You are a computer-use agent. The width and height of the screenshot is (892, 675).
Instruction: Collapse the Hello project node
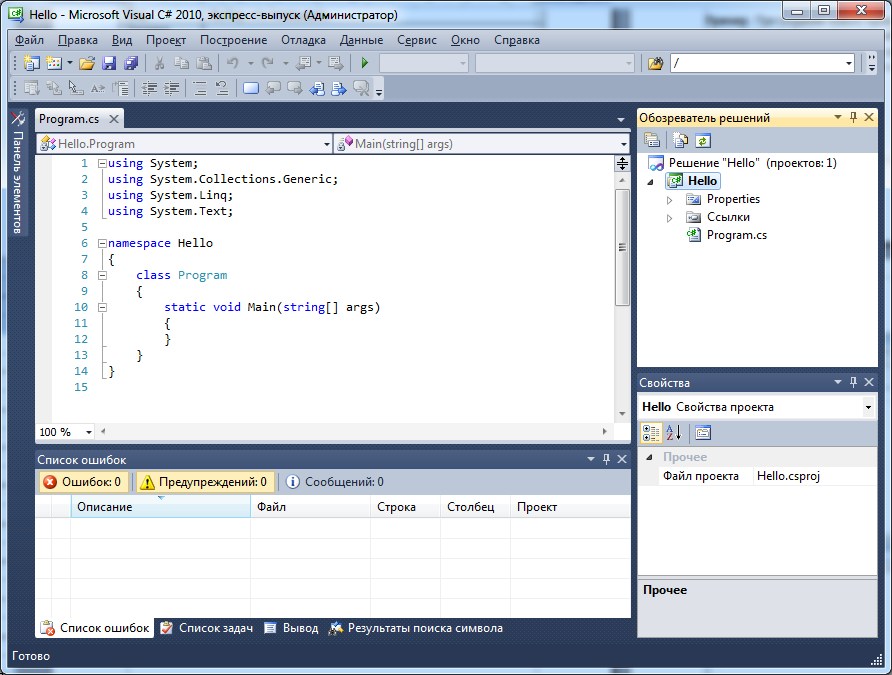pyautogui.click(x=651, y=182)
